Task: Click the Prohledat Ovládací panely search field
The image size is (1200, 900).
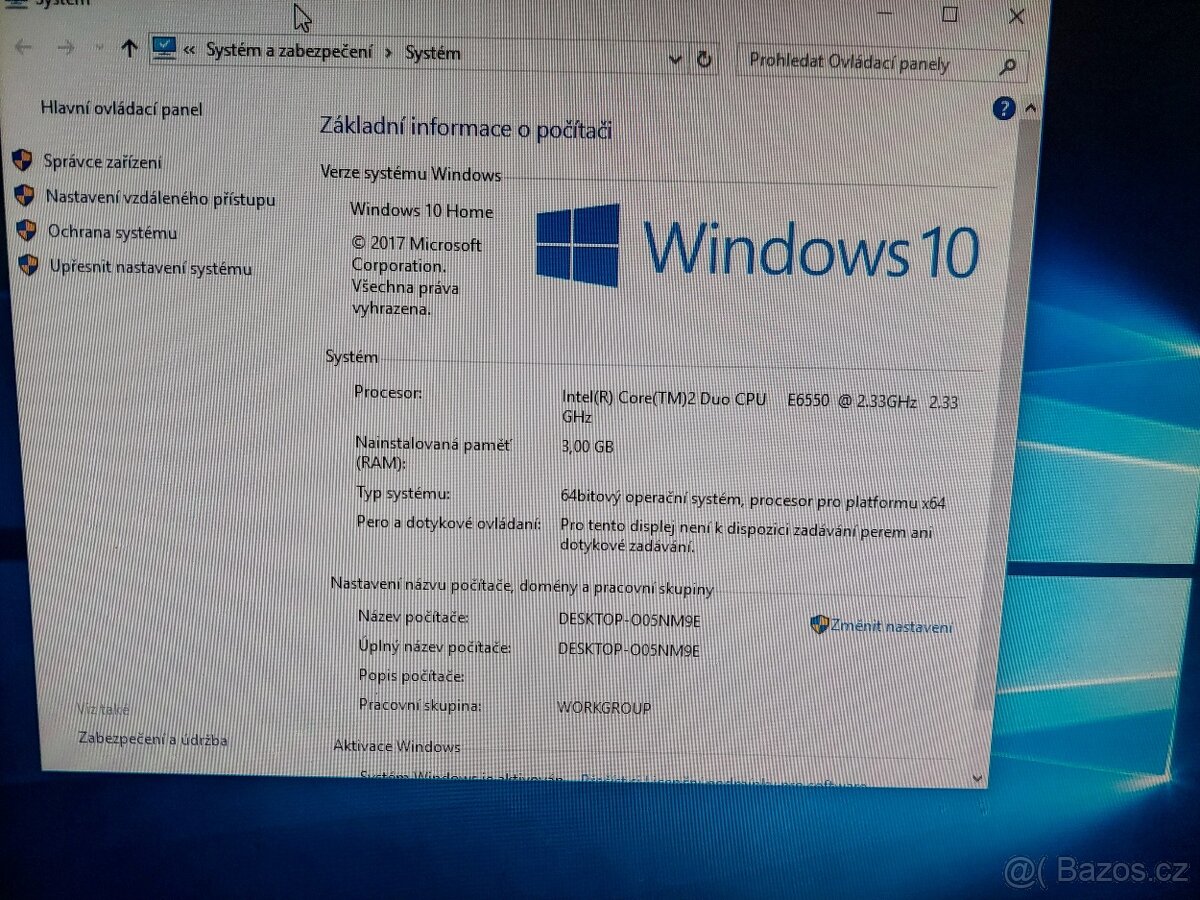Action: pyautogui.click(x=870, y=63)
